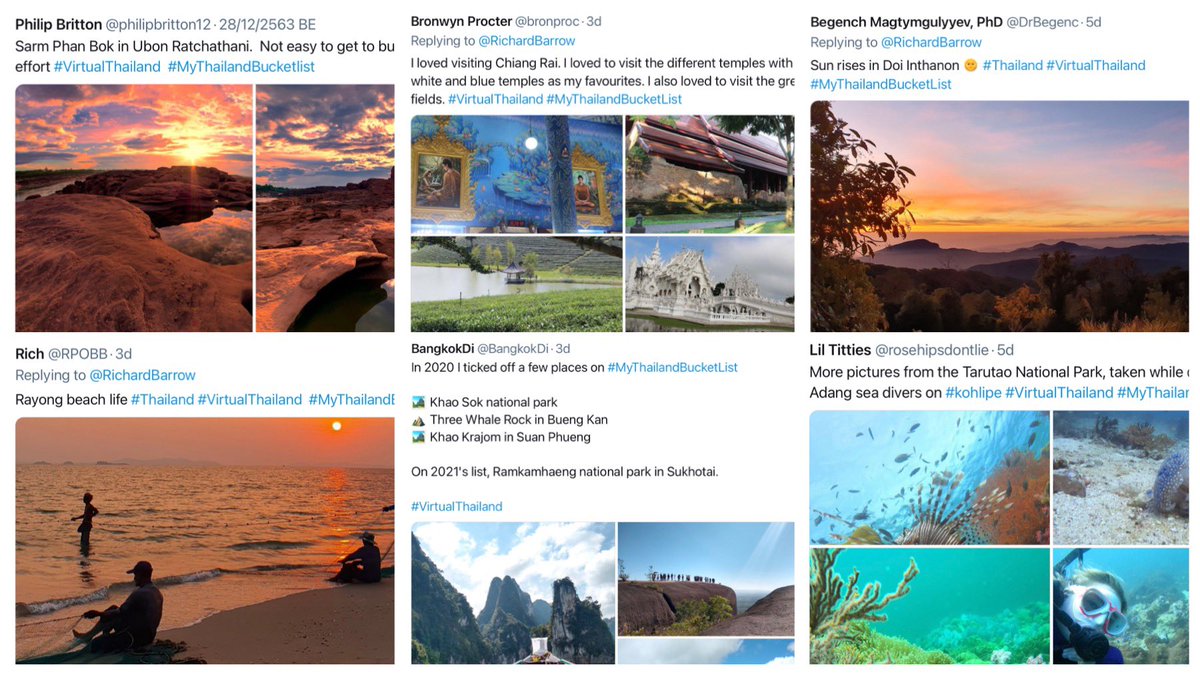The height and width of the screenshot is (675, 1200).
Task: Click the #kohlipe hashtag
Action: [x=973, y=393]
